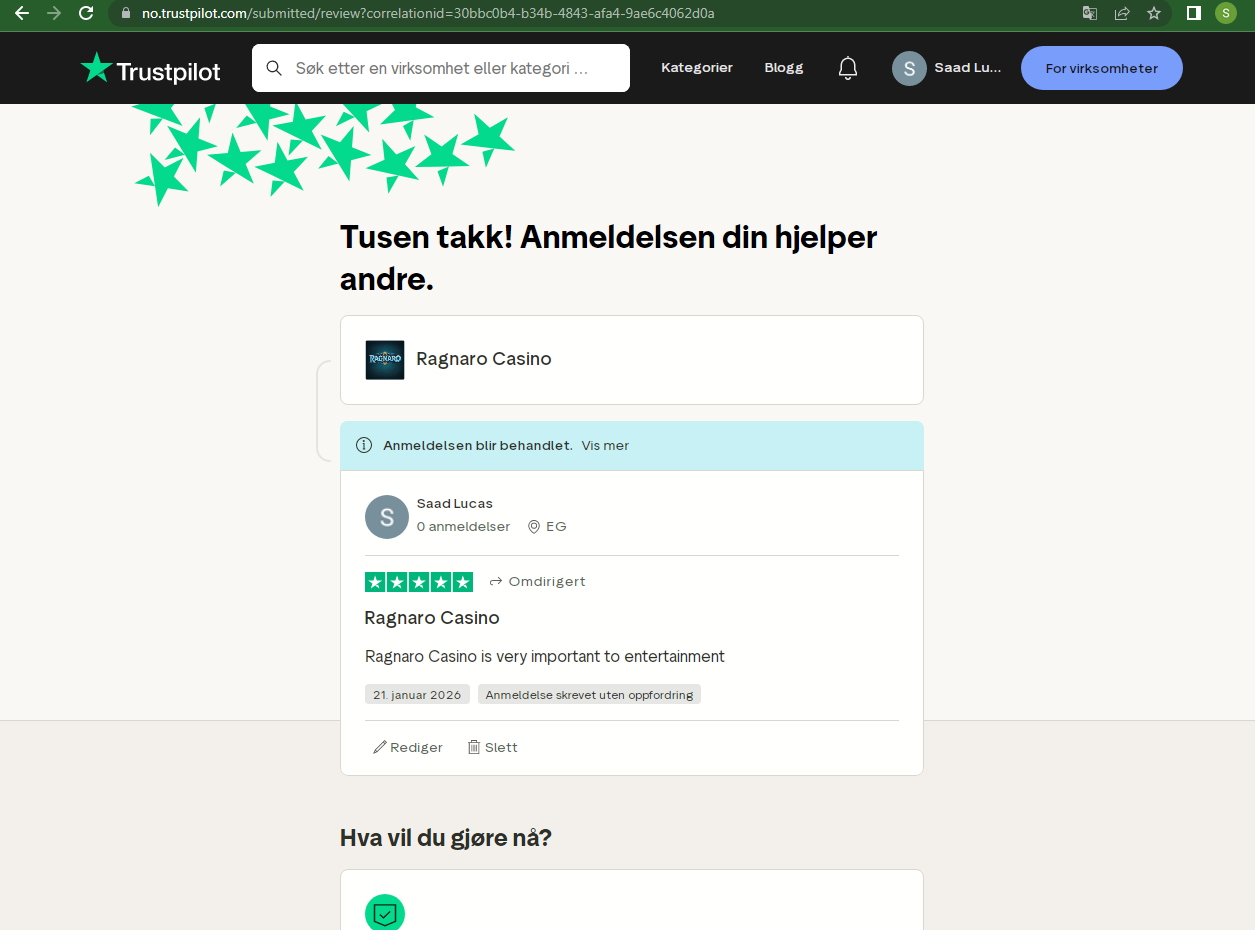Reload the page with refresh icon
The image size is (1255, 930).
(86, 13)
